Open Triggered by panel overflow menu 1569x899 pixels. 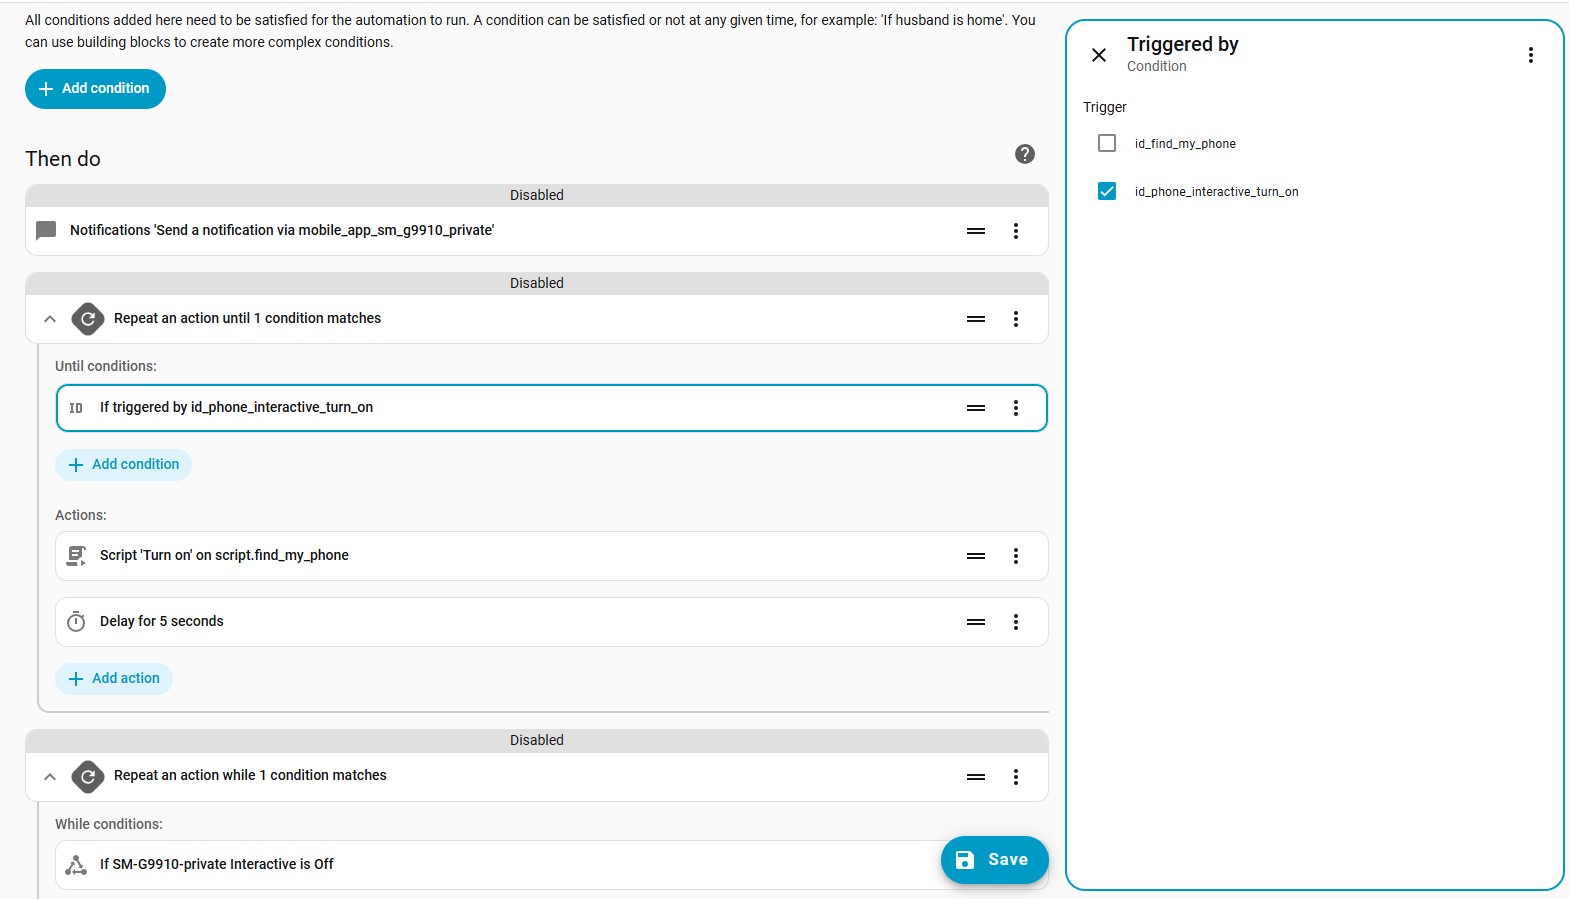1530,55
